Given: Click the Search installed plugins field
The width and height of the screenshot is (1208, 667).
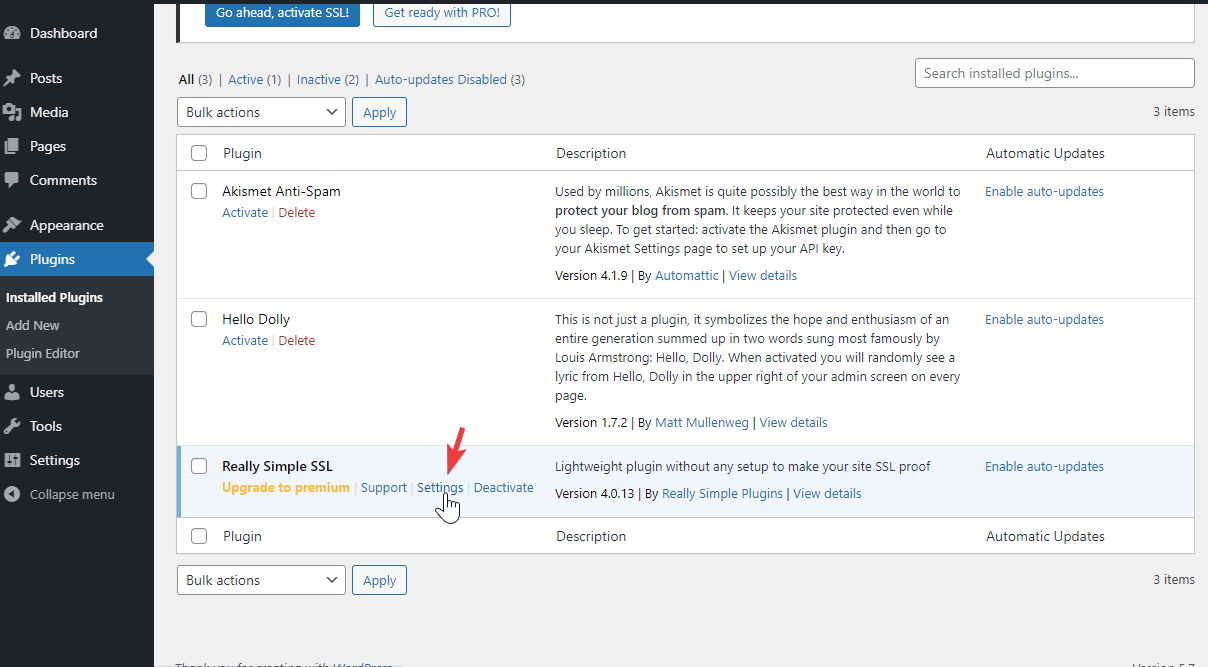Looking at the screenshot, I should (1054, 73).
